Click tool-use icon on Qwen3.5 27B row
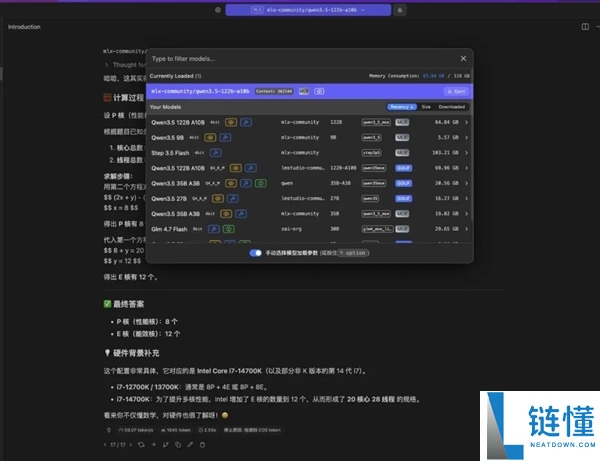600x461 pixels. click(x=233, y=199)
